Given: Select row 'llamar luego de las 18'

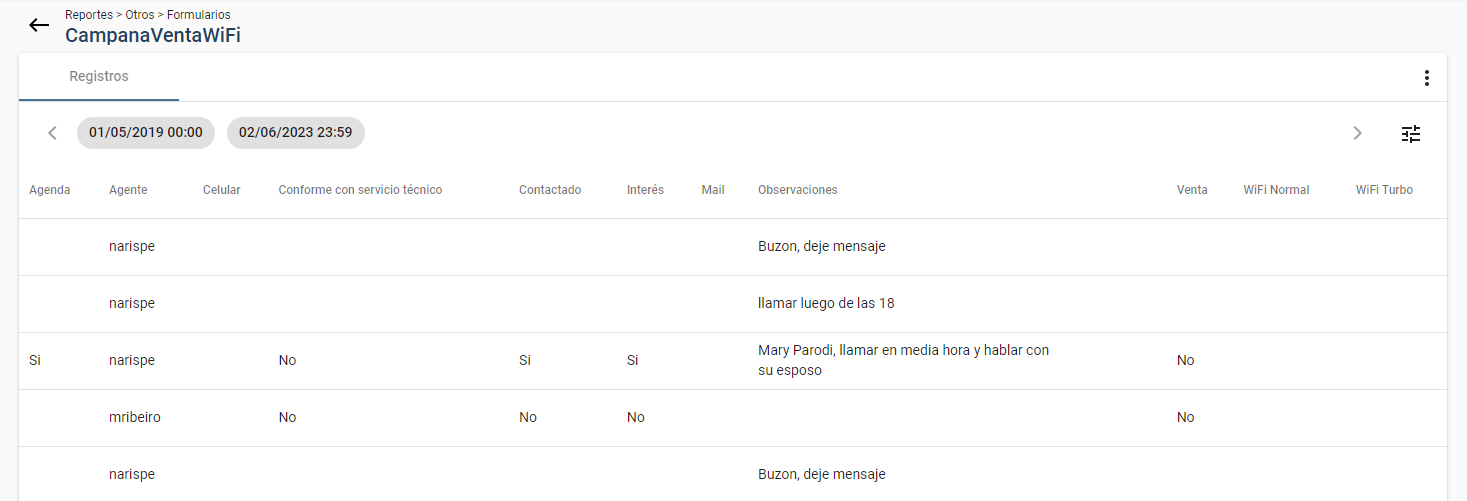Looking at the screenshot, I should 733,304.
